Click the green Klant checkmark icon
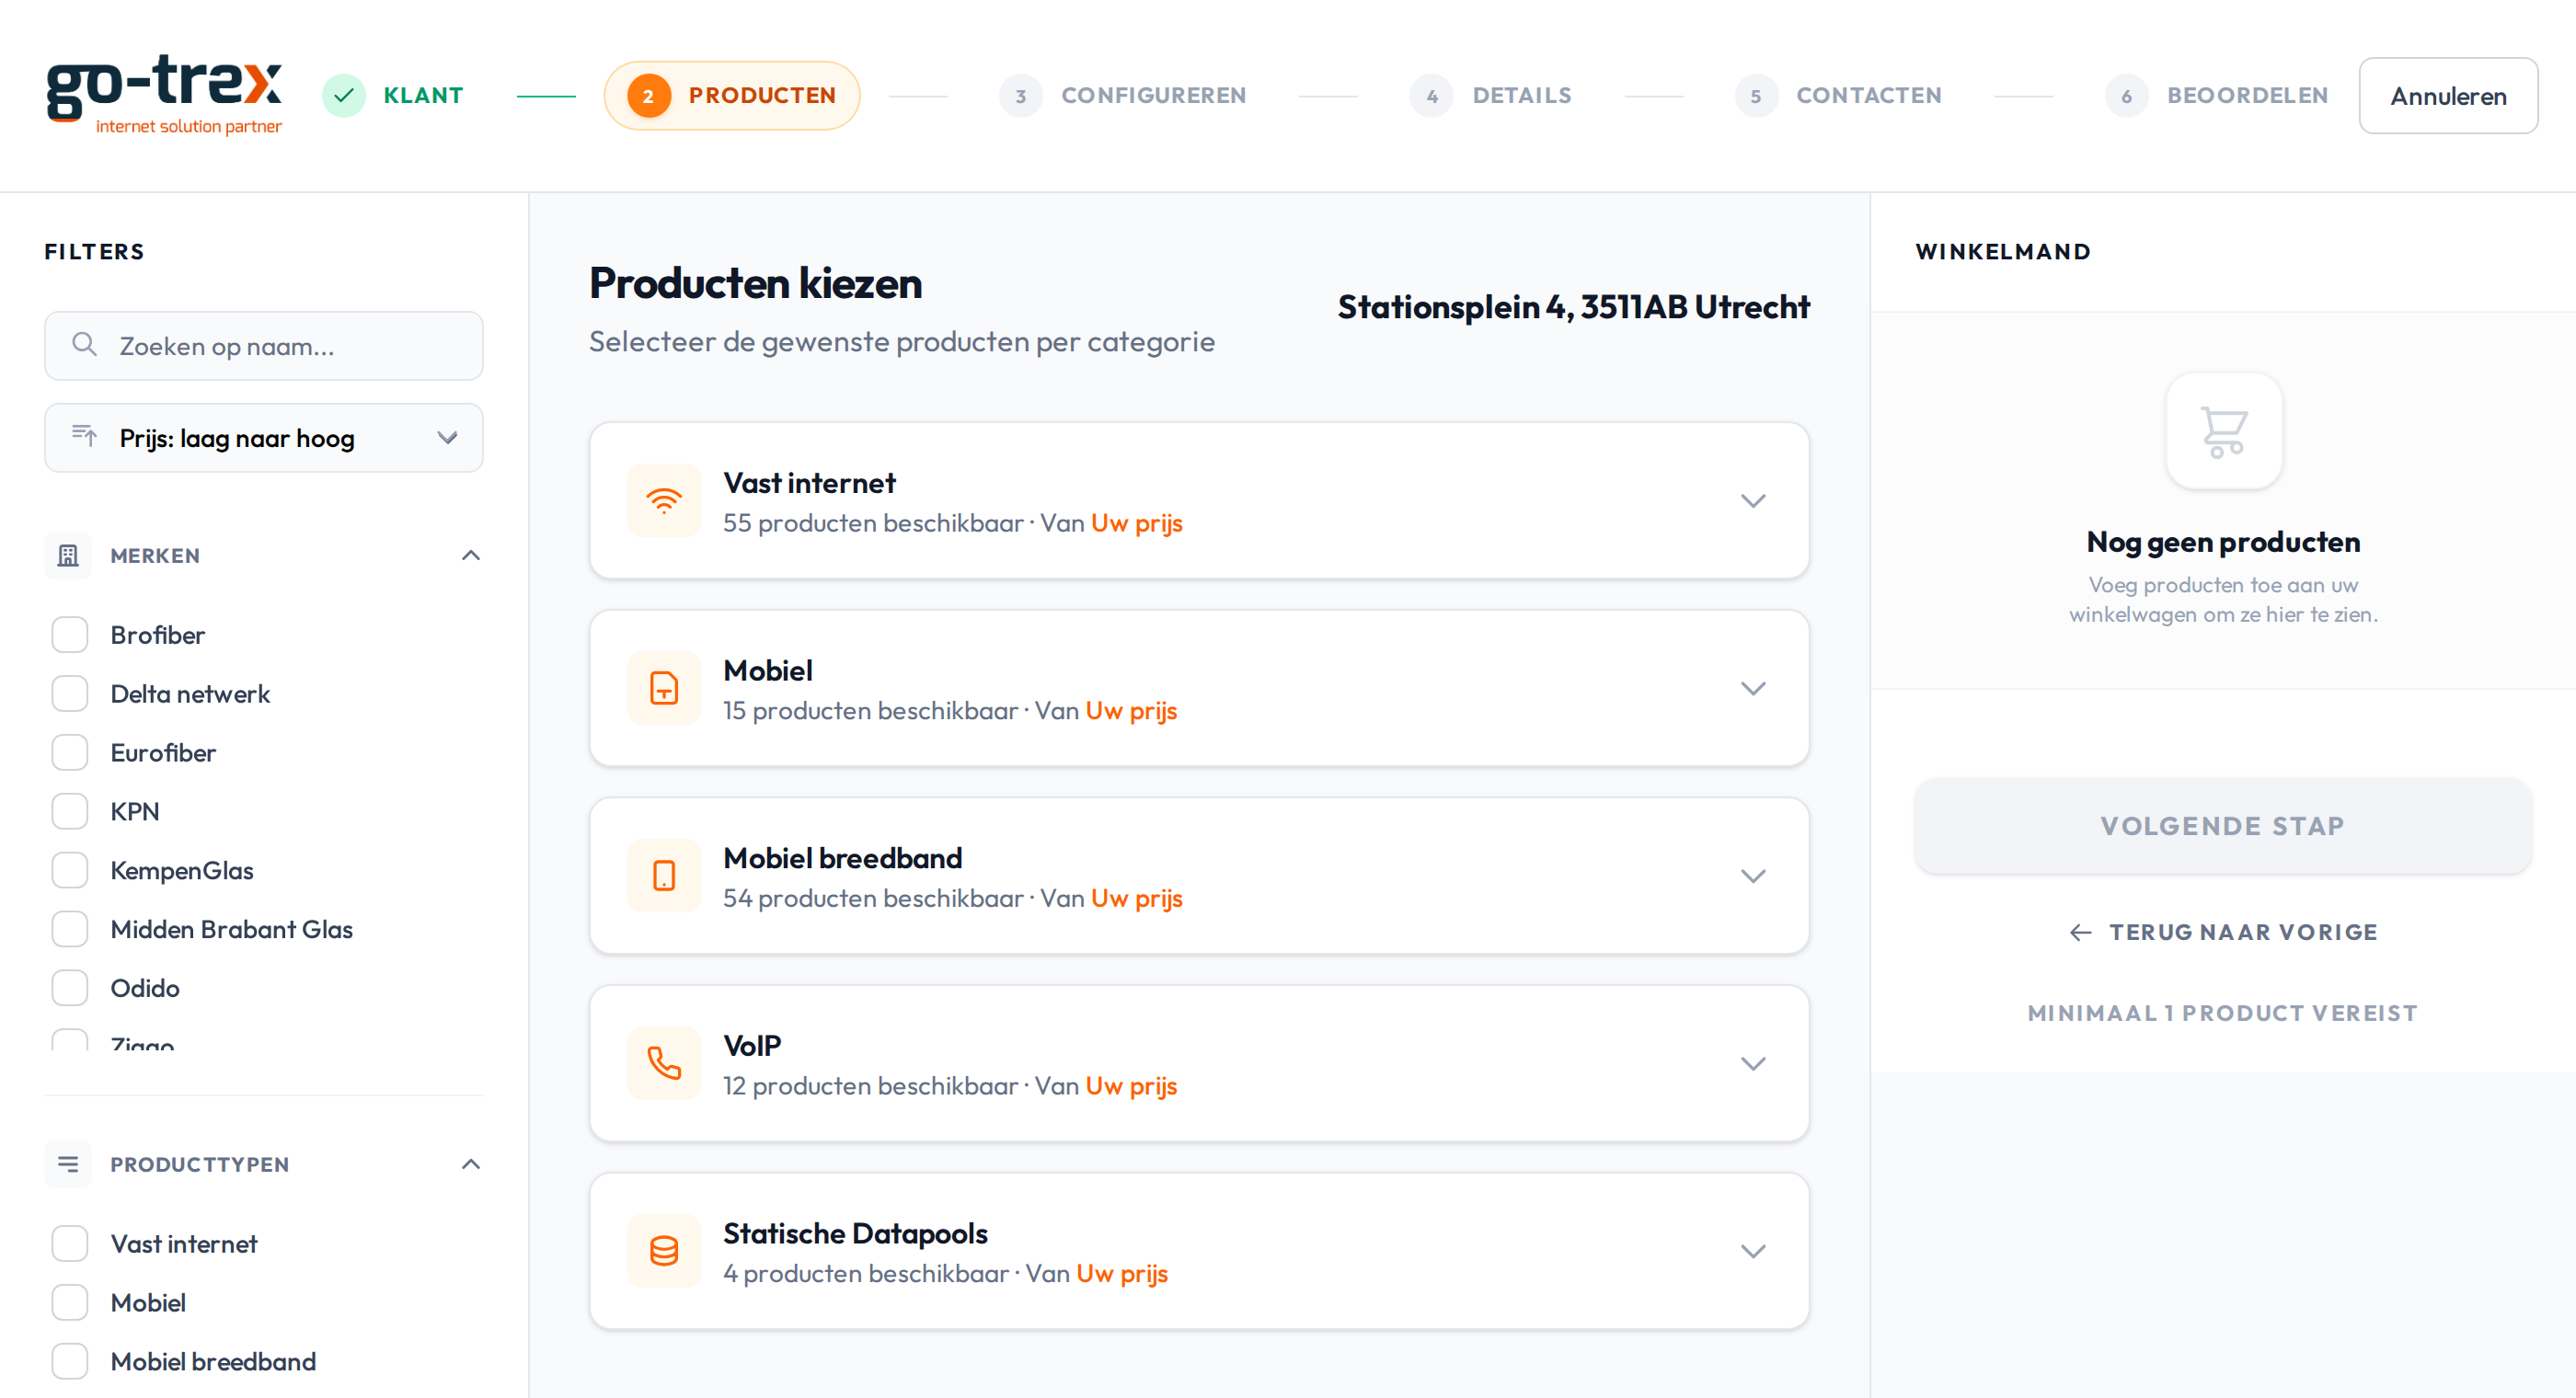 point(344,95)
